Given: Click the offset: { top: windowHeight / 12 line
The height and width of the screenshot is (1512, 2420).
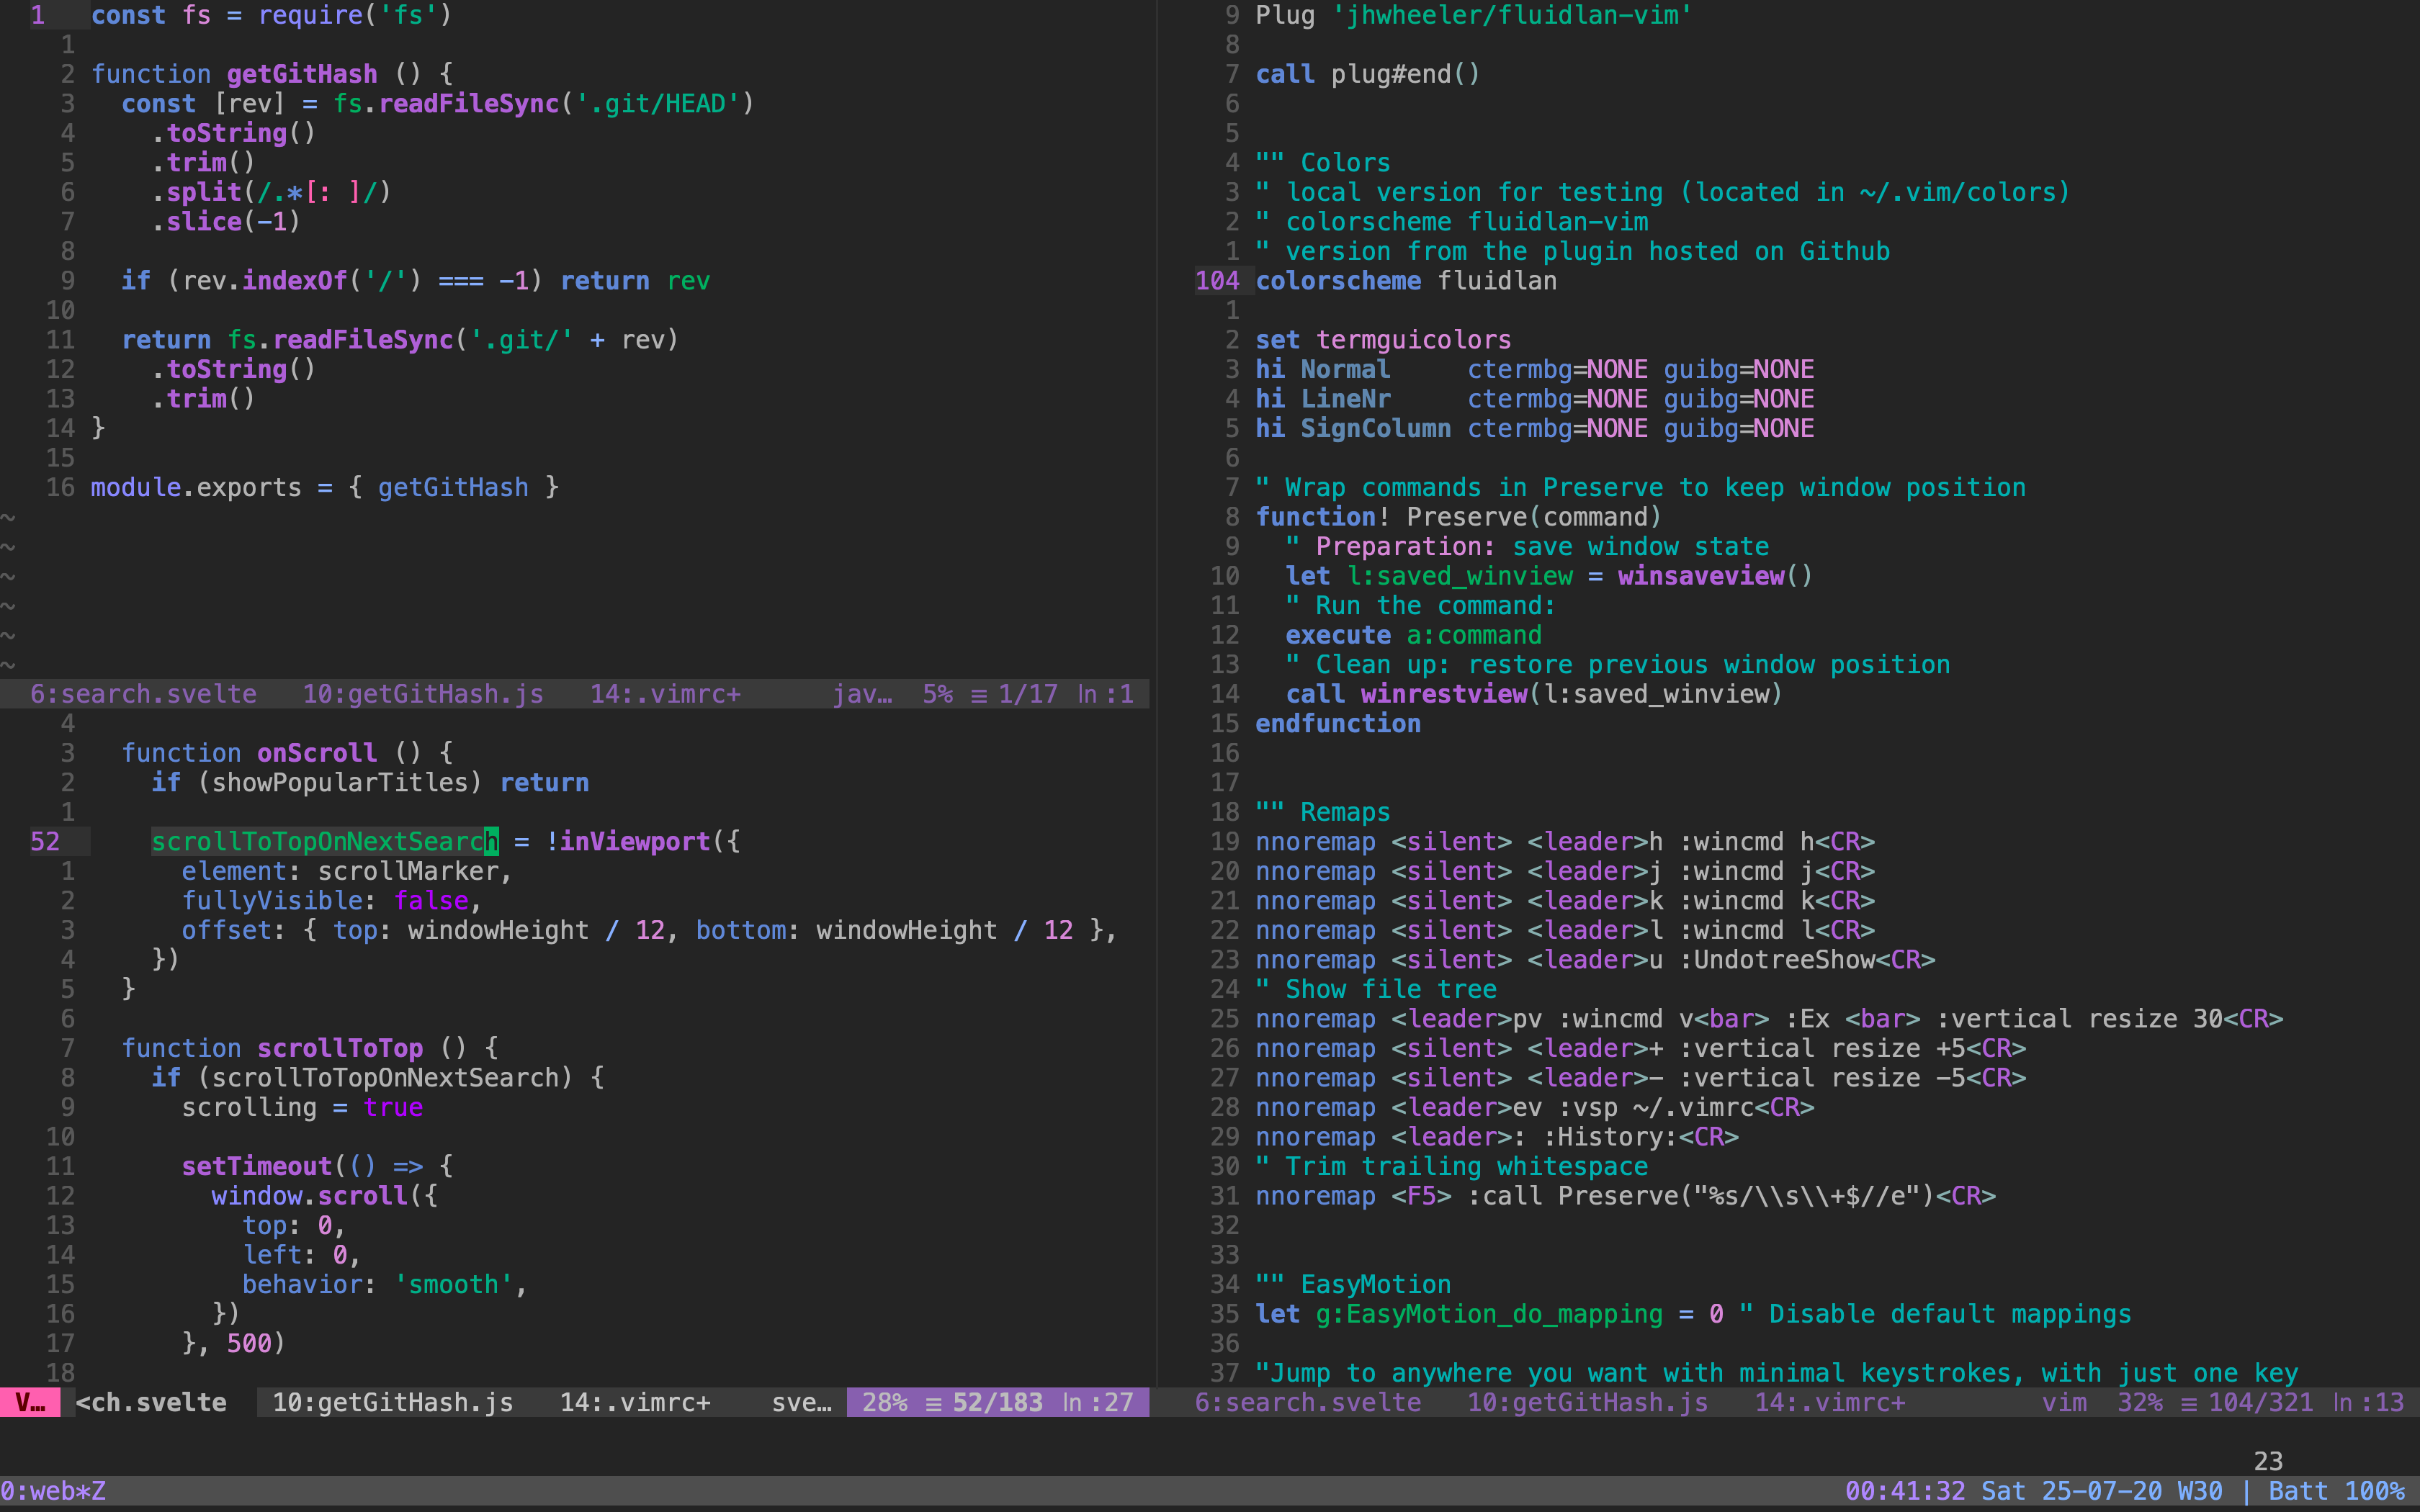Looking at the screenshot, I should (648, 930).
